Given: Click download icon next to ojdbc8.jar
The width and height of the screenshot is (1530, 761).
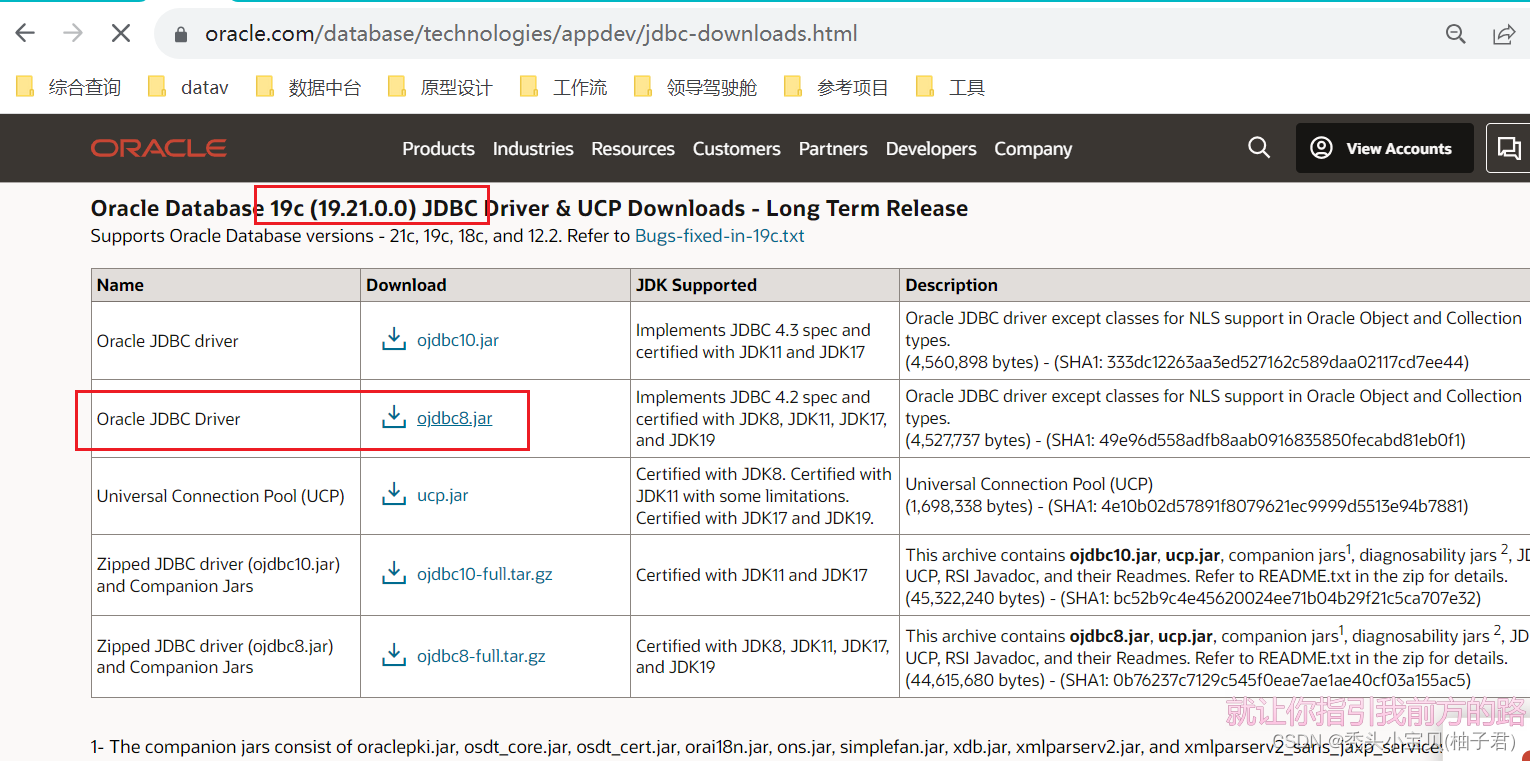Looking at the screenshot, I should 394,417.
